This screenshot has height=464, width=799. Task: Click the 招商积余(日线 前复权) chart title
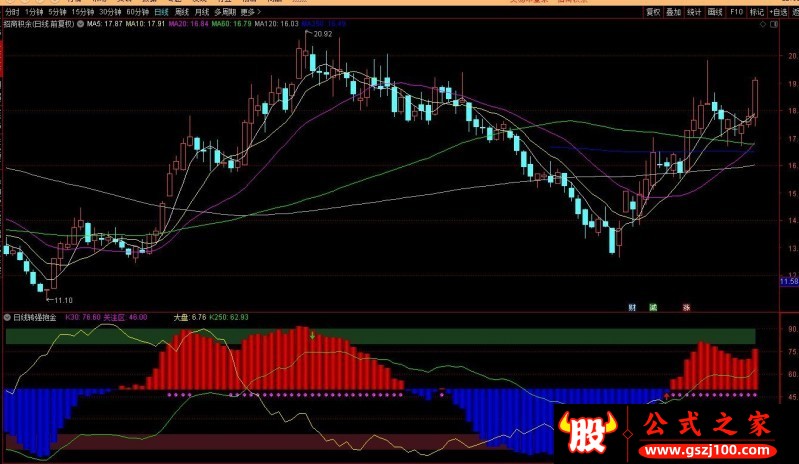[x=39, y=24]
